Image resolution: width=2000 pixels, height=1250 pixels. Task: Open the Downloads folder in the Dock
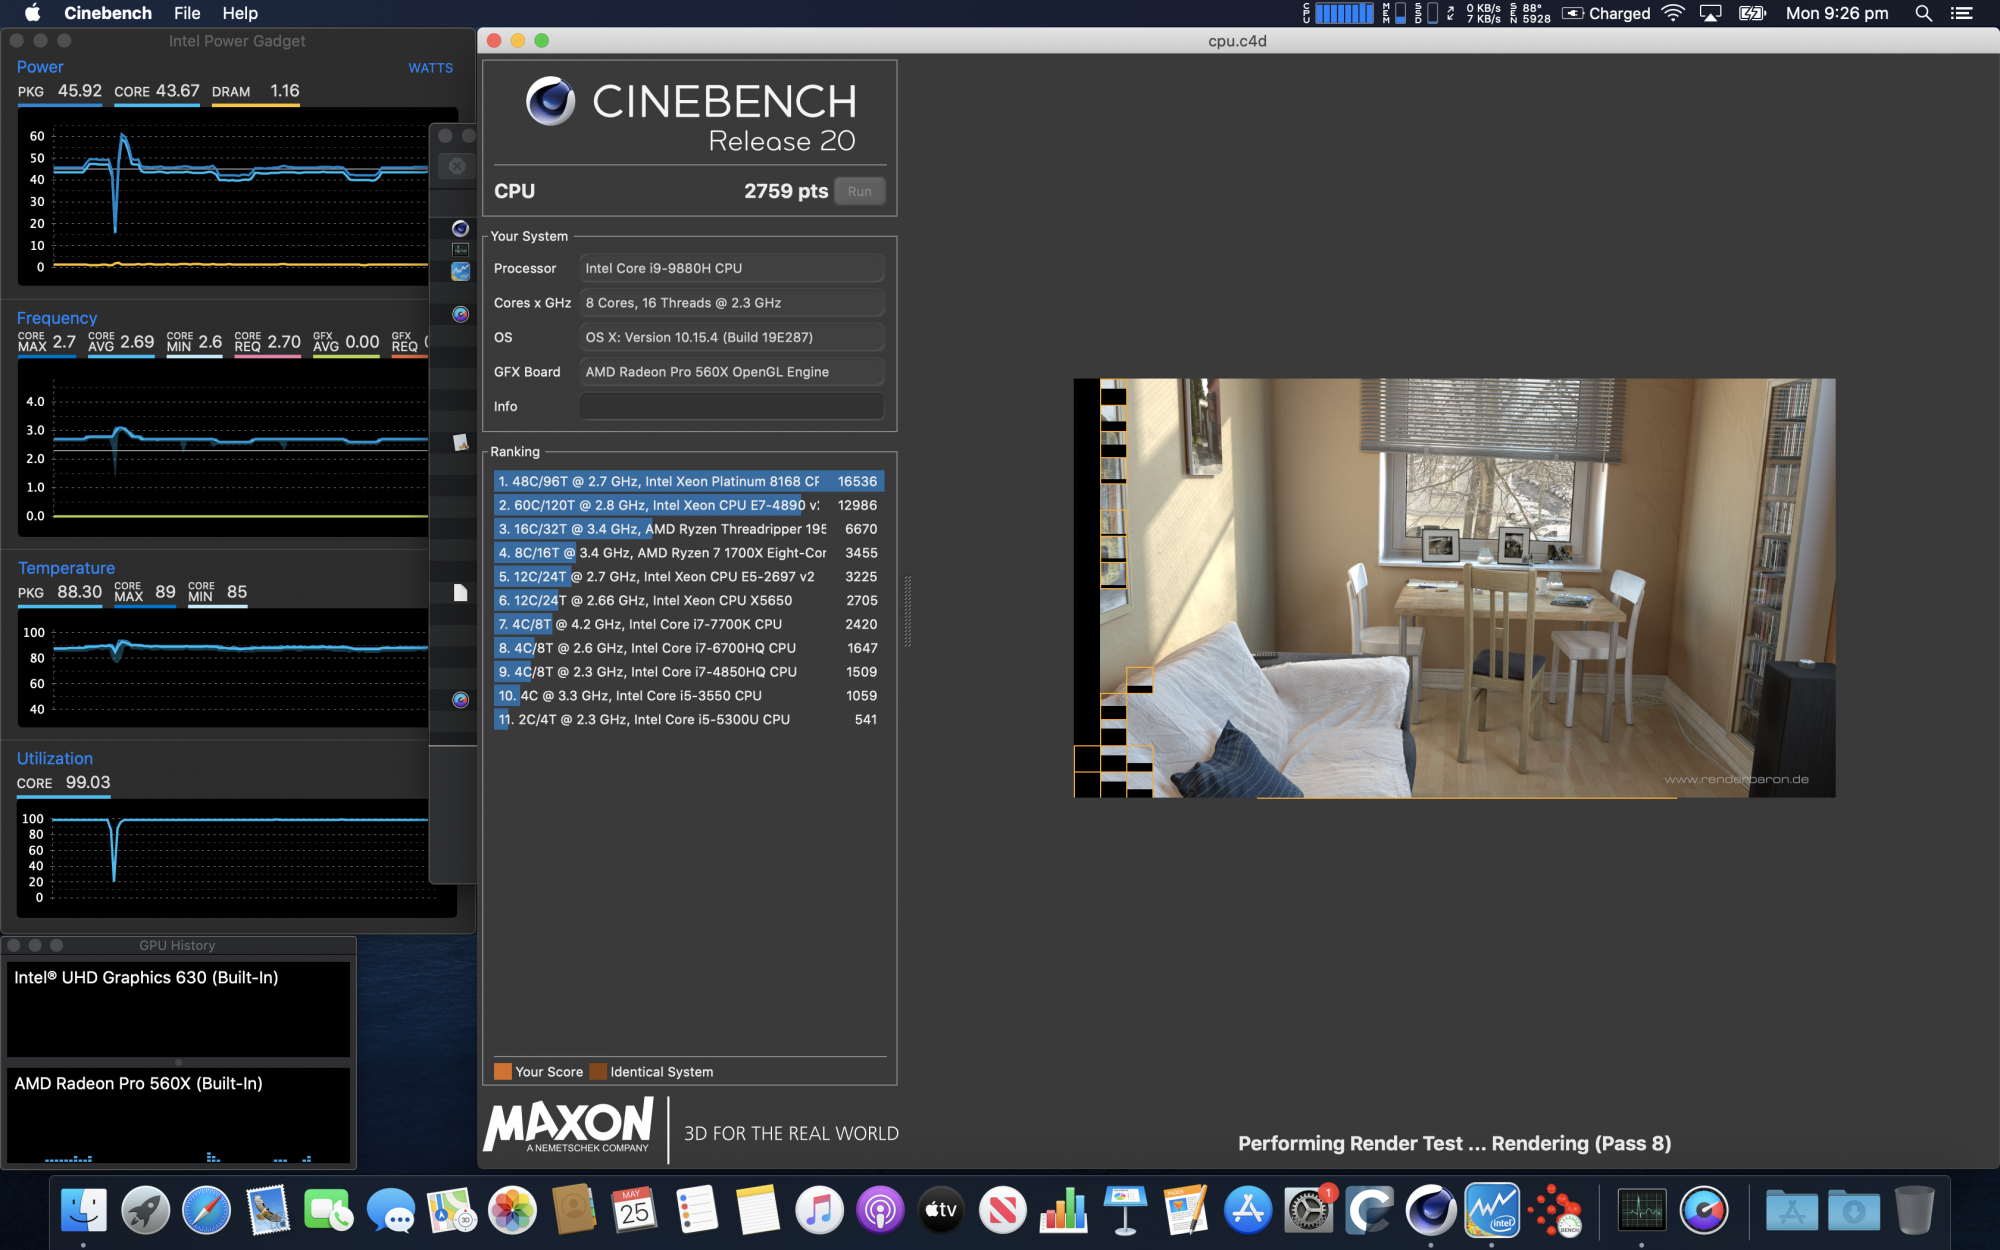tap(1853, 1210)
